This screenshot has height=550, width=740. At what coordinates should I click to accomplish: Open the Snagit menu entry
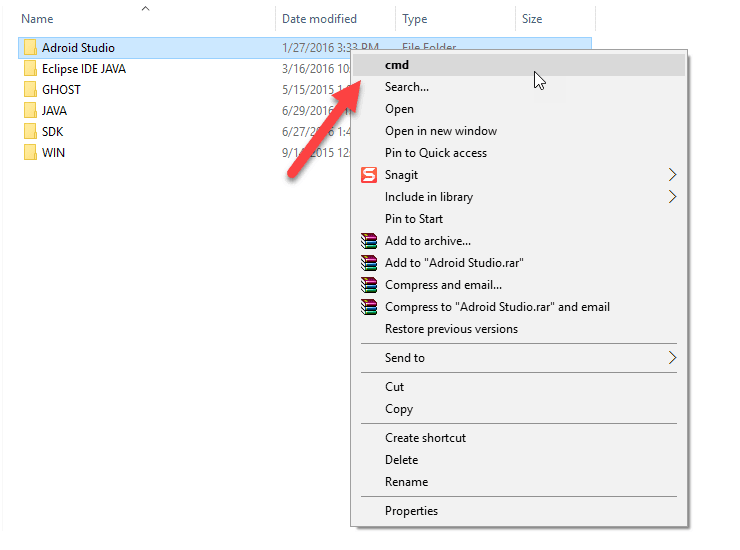(x=519, y=175)
